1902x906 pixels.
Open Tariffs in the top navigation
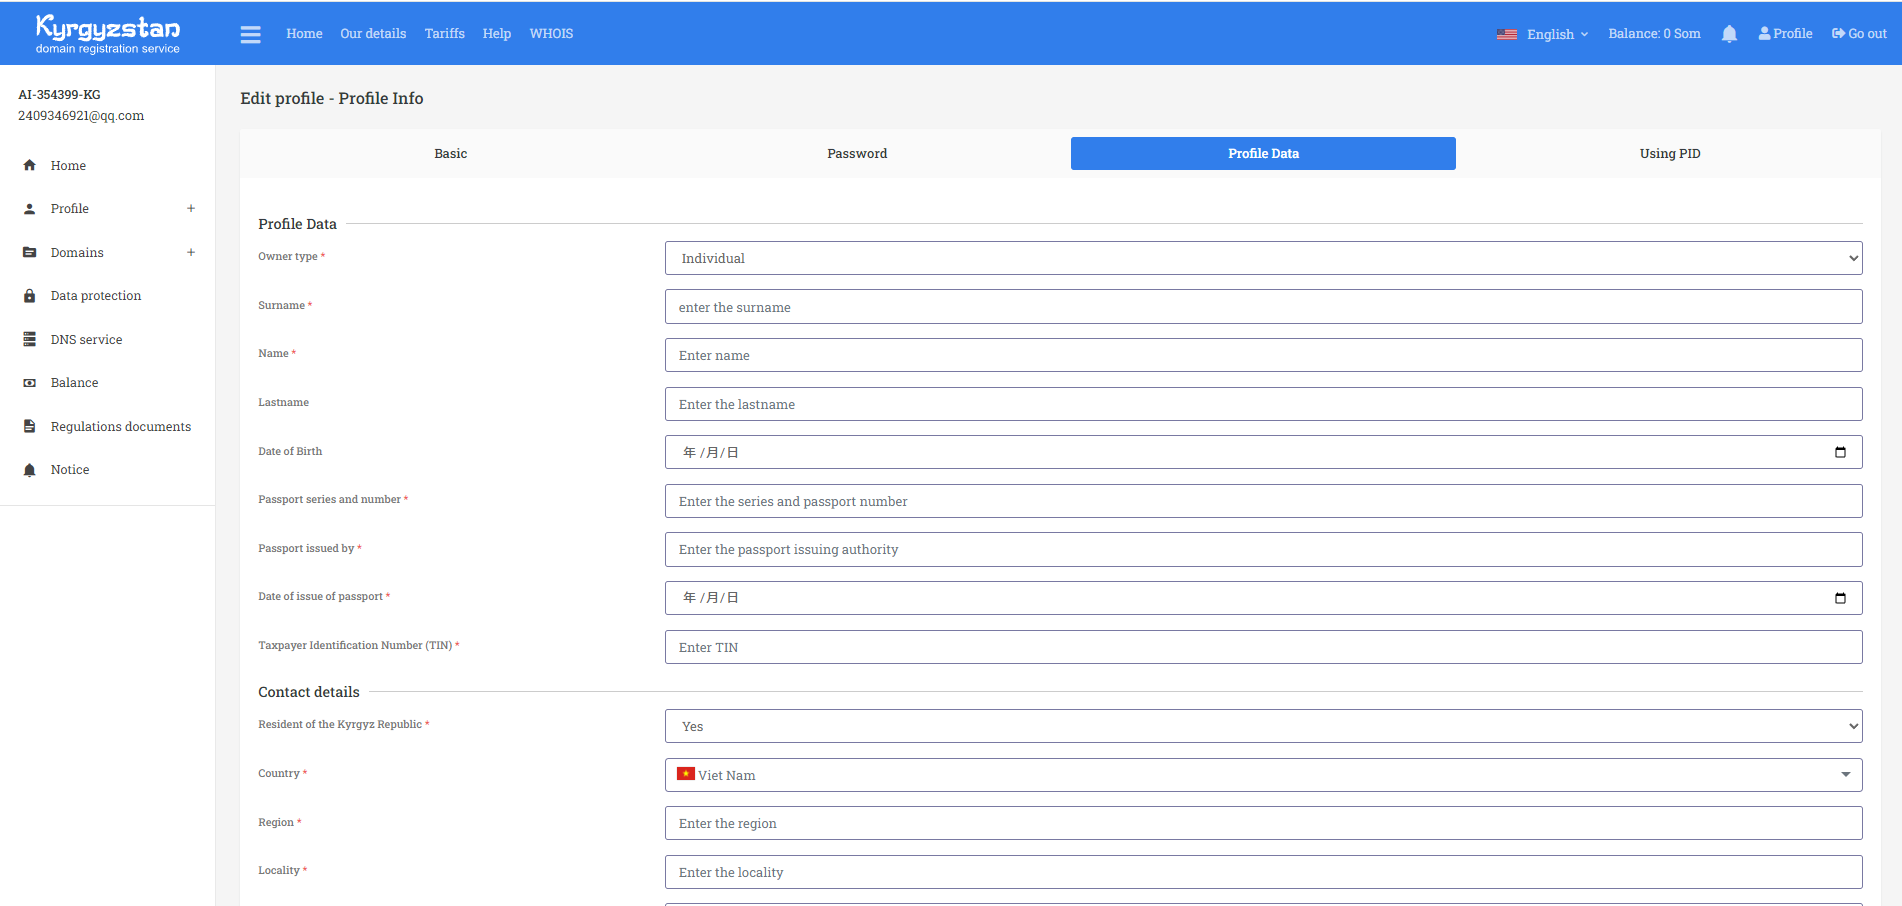pos(444,34)
